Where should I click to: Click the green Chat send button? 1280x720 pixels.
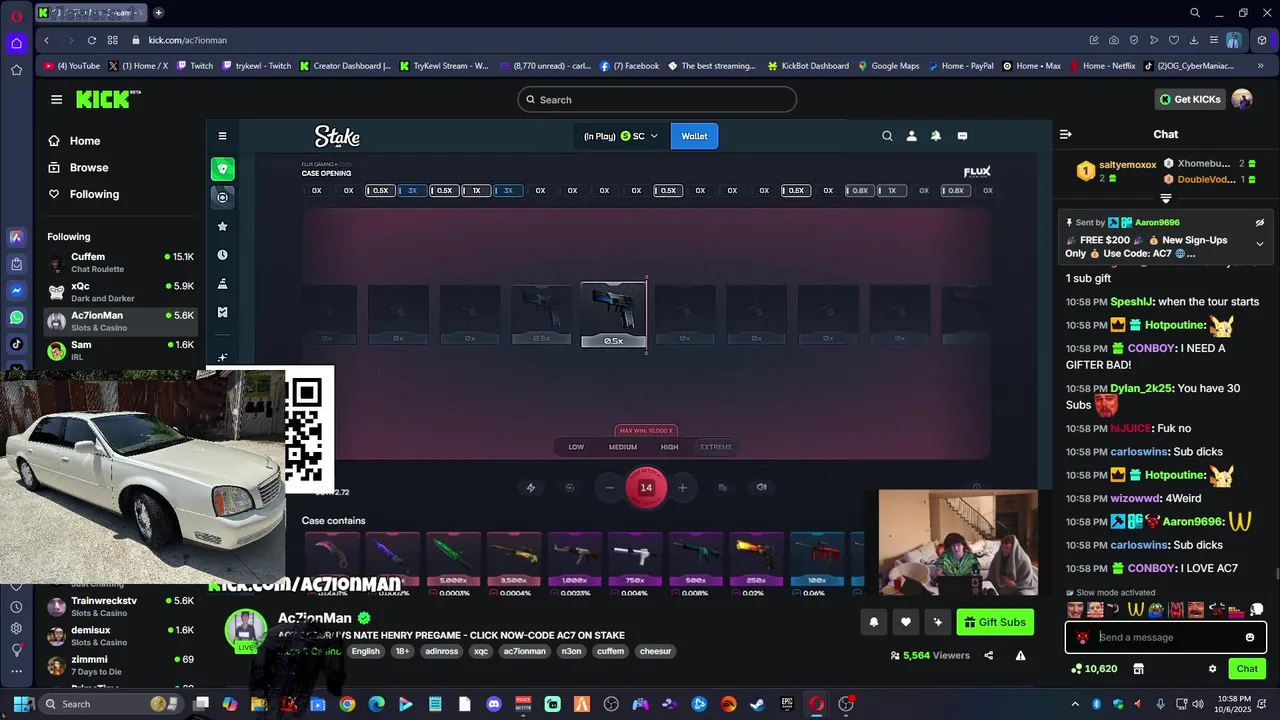click(x=1247, y=669)
